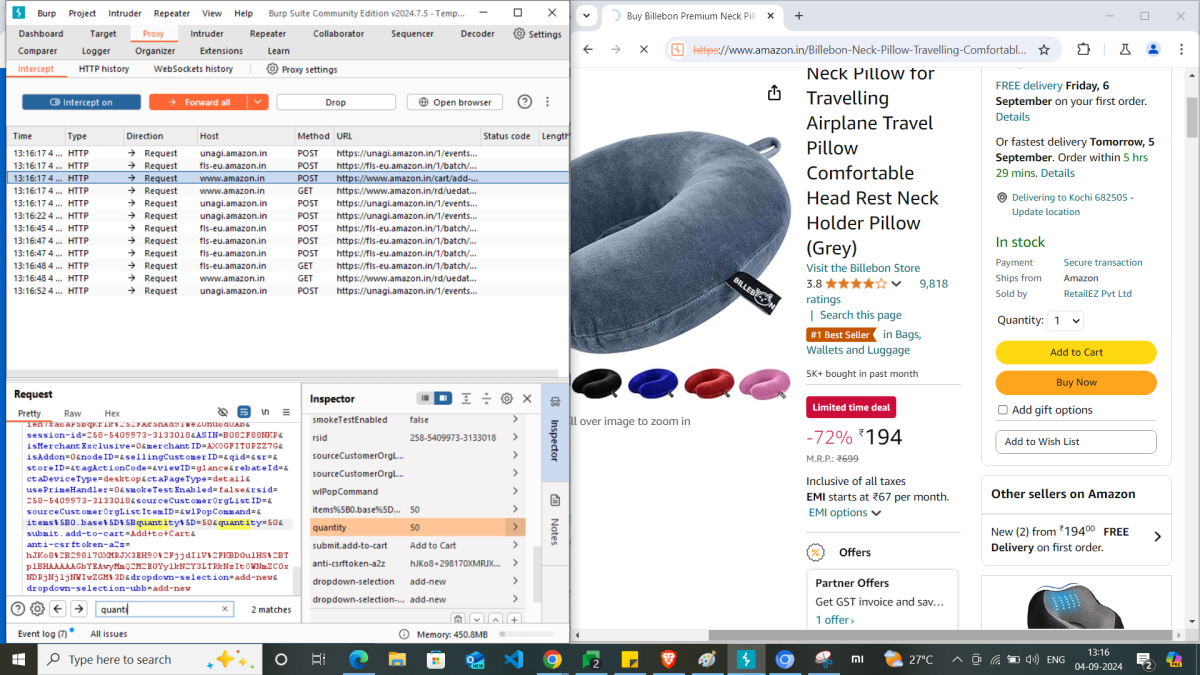The height and width of the screenshot is (675, 1200).
Task: Expand submit.add-to-cart parameter chevron
Action: (x=516, y=545)
